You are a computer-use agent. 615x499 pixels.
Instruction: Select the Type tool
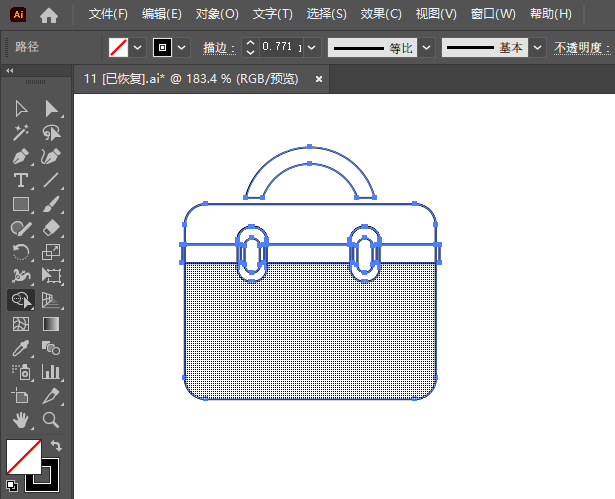point(20,180)
